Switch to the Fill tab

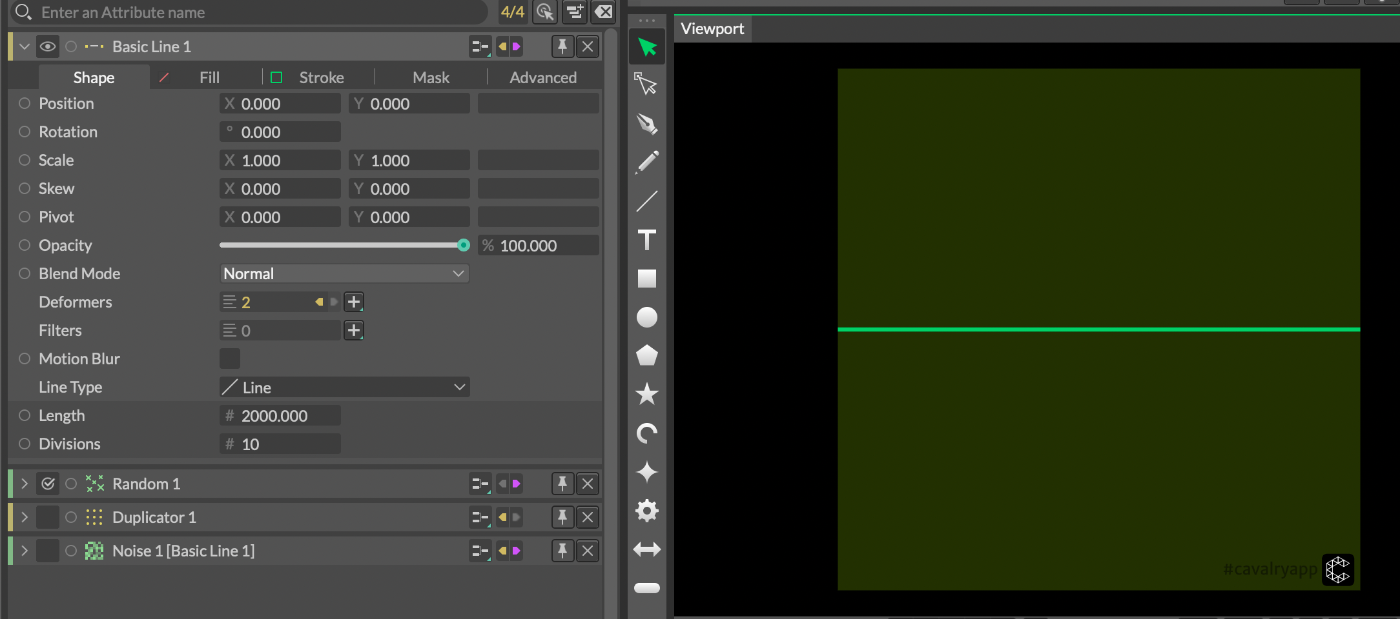[209, 77]
